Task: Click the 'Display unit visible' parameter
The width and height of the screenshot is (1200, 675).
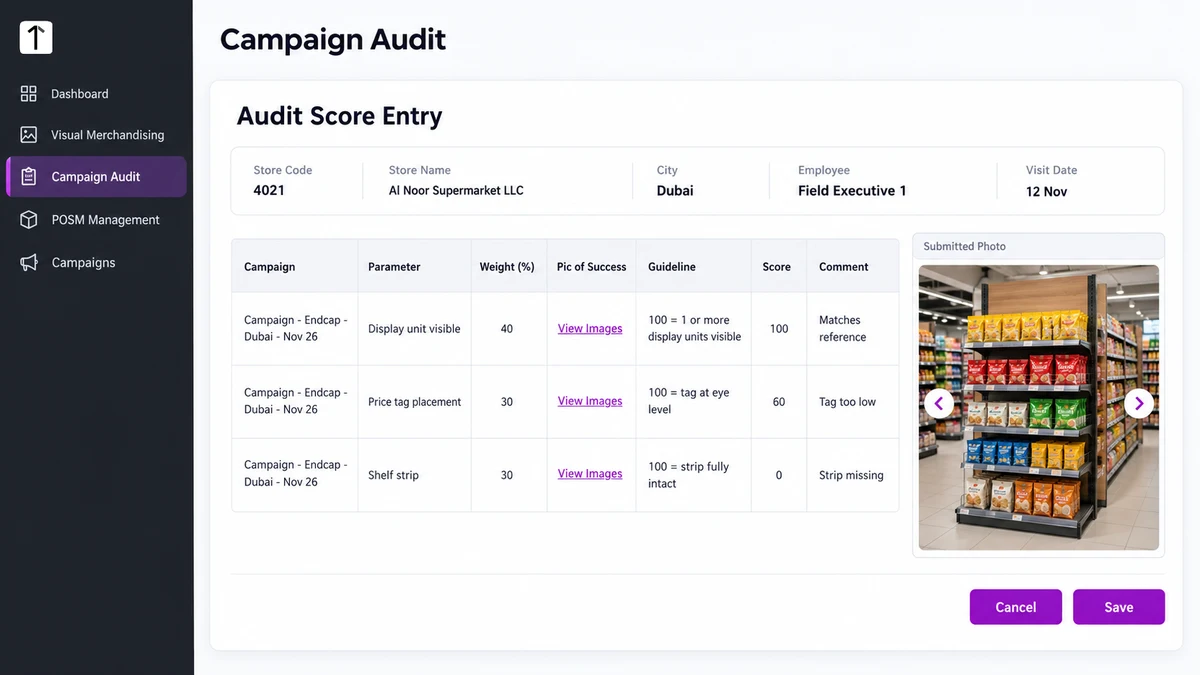Action: click(414, 328)
